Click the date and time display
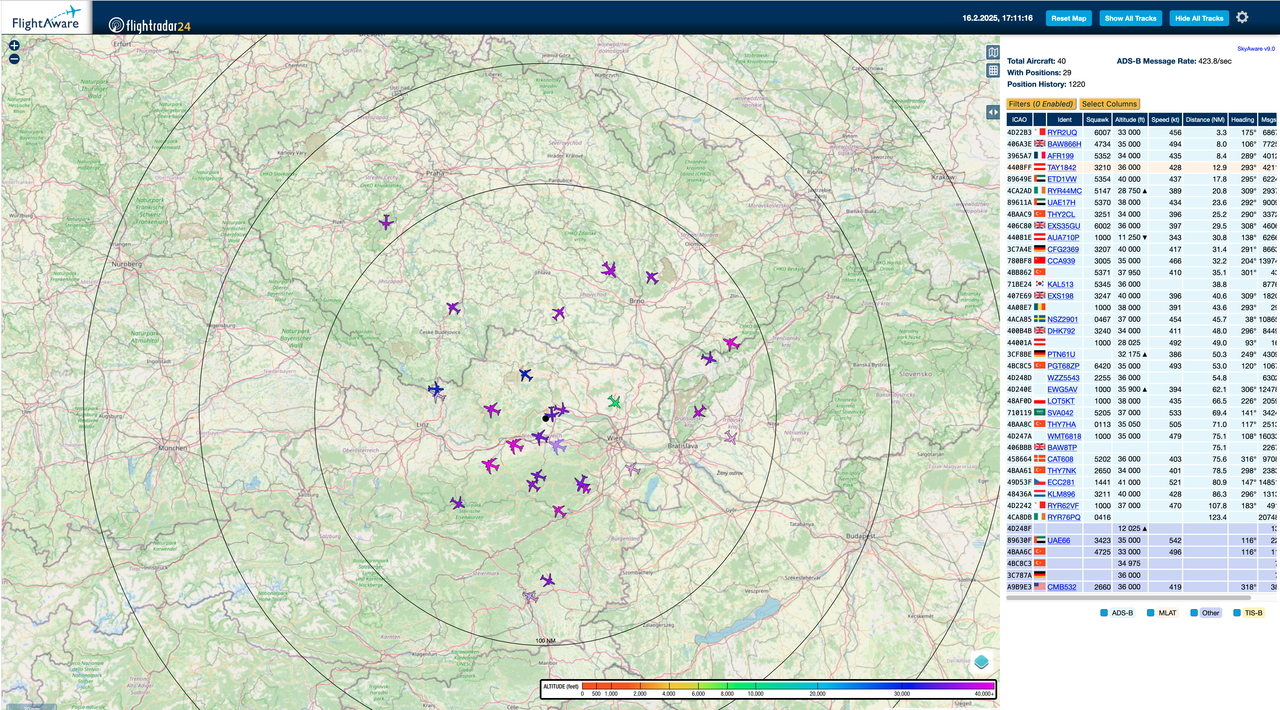The image size is (1280, 710). point(997,18)
